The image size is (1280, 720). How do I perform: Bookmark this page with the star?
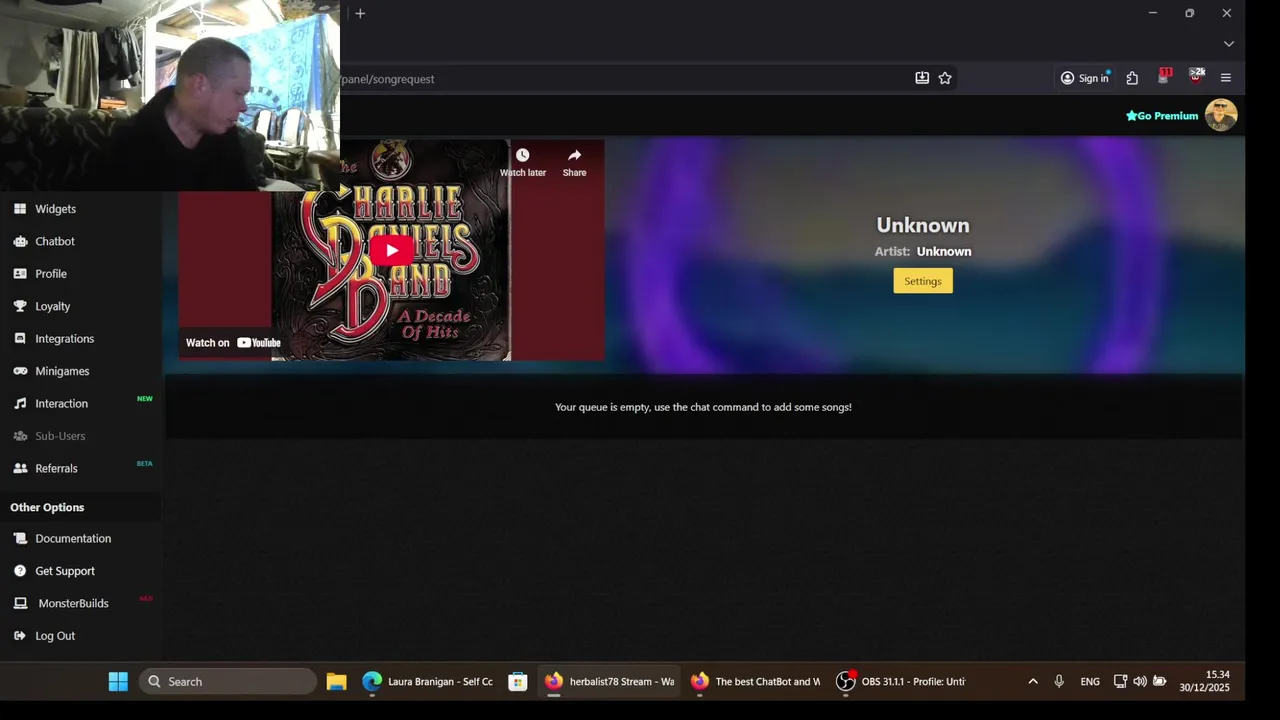945,78
